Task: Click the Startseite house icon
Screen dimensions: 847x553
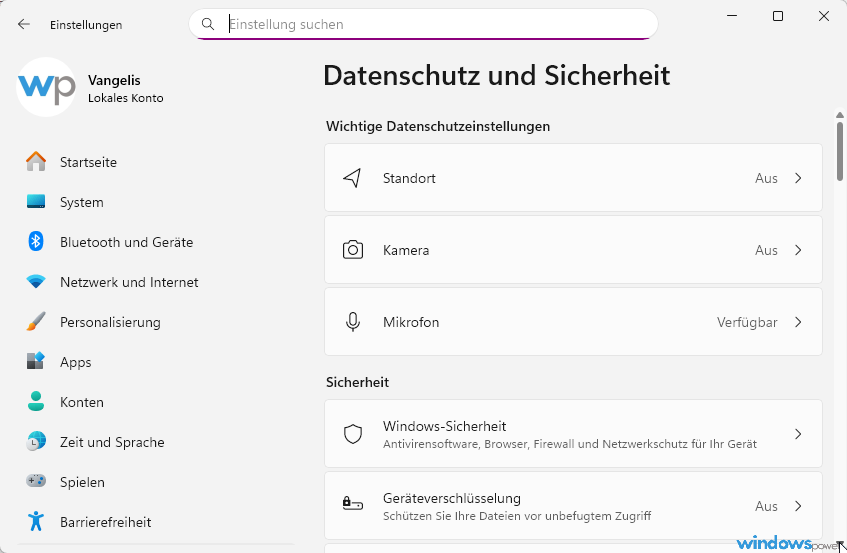Action: 36,161
